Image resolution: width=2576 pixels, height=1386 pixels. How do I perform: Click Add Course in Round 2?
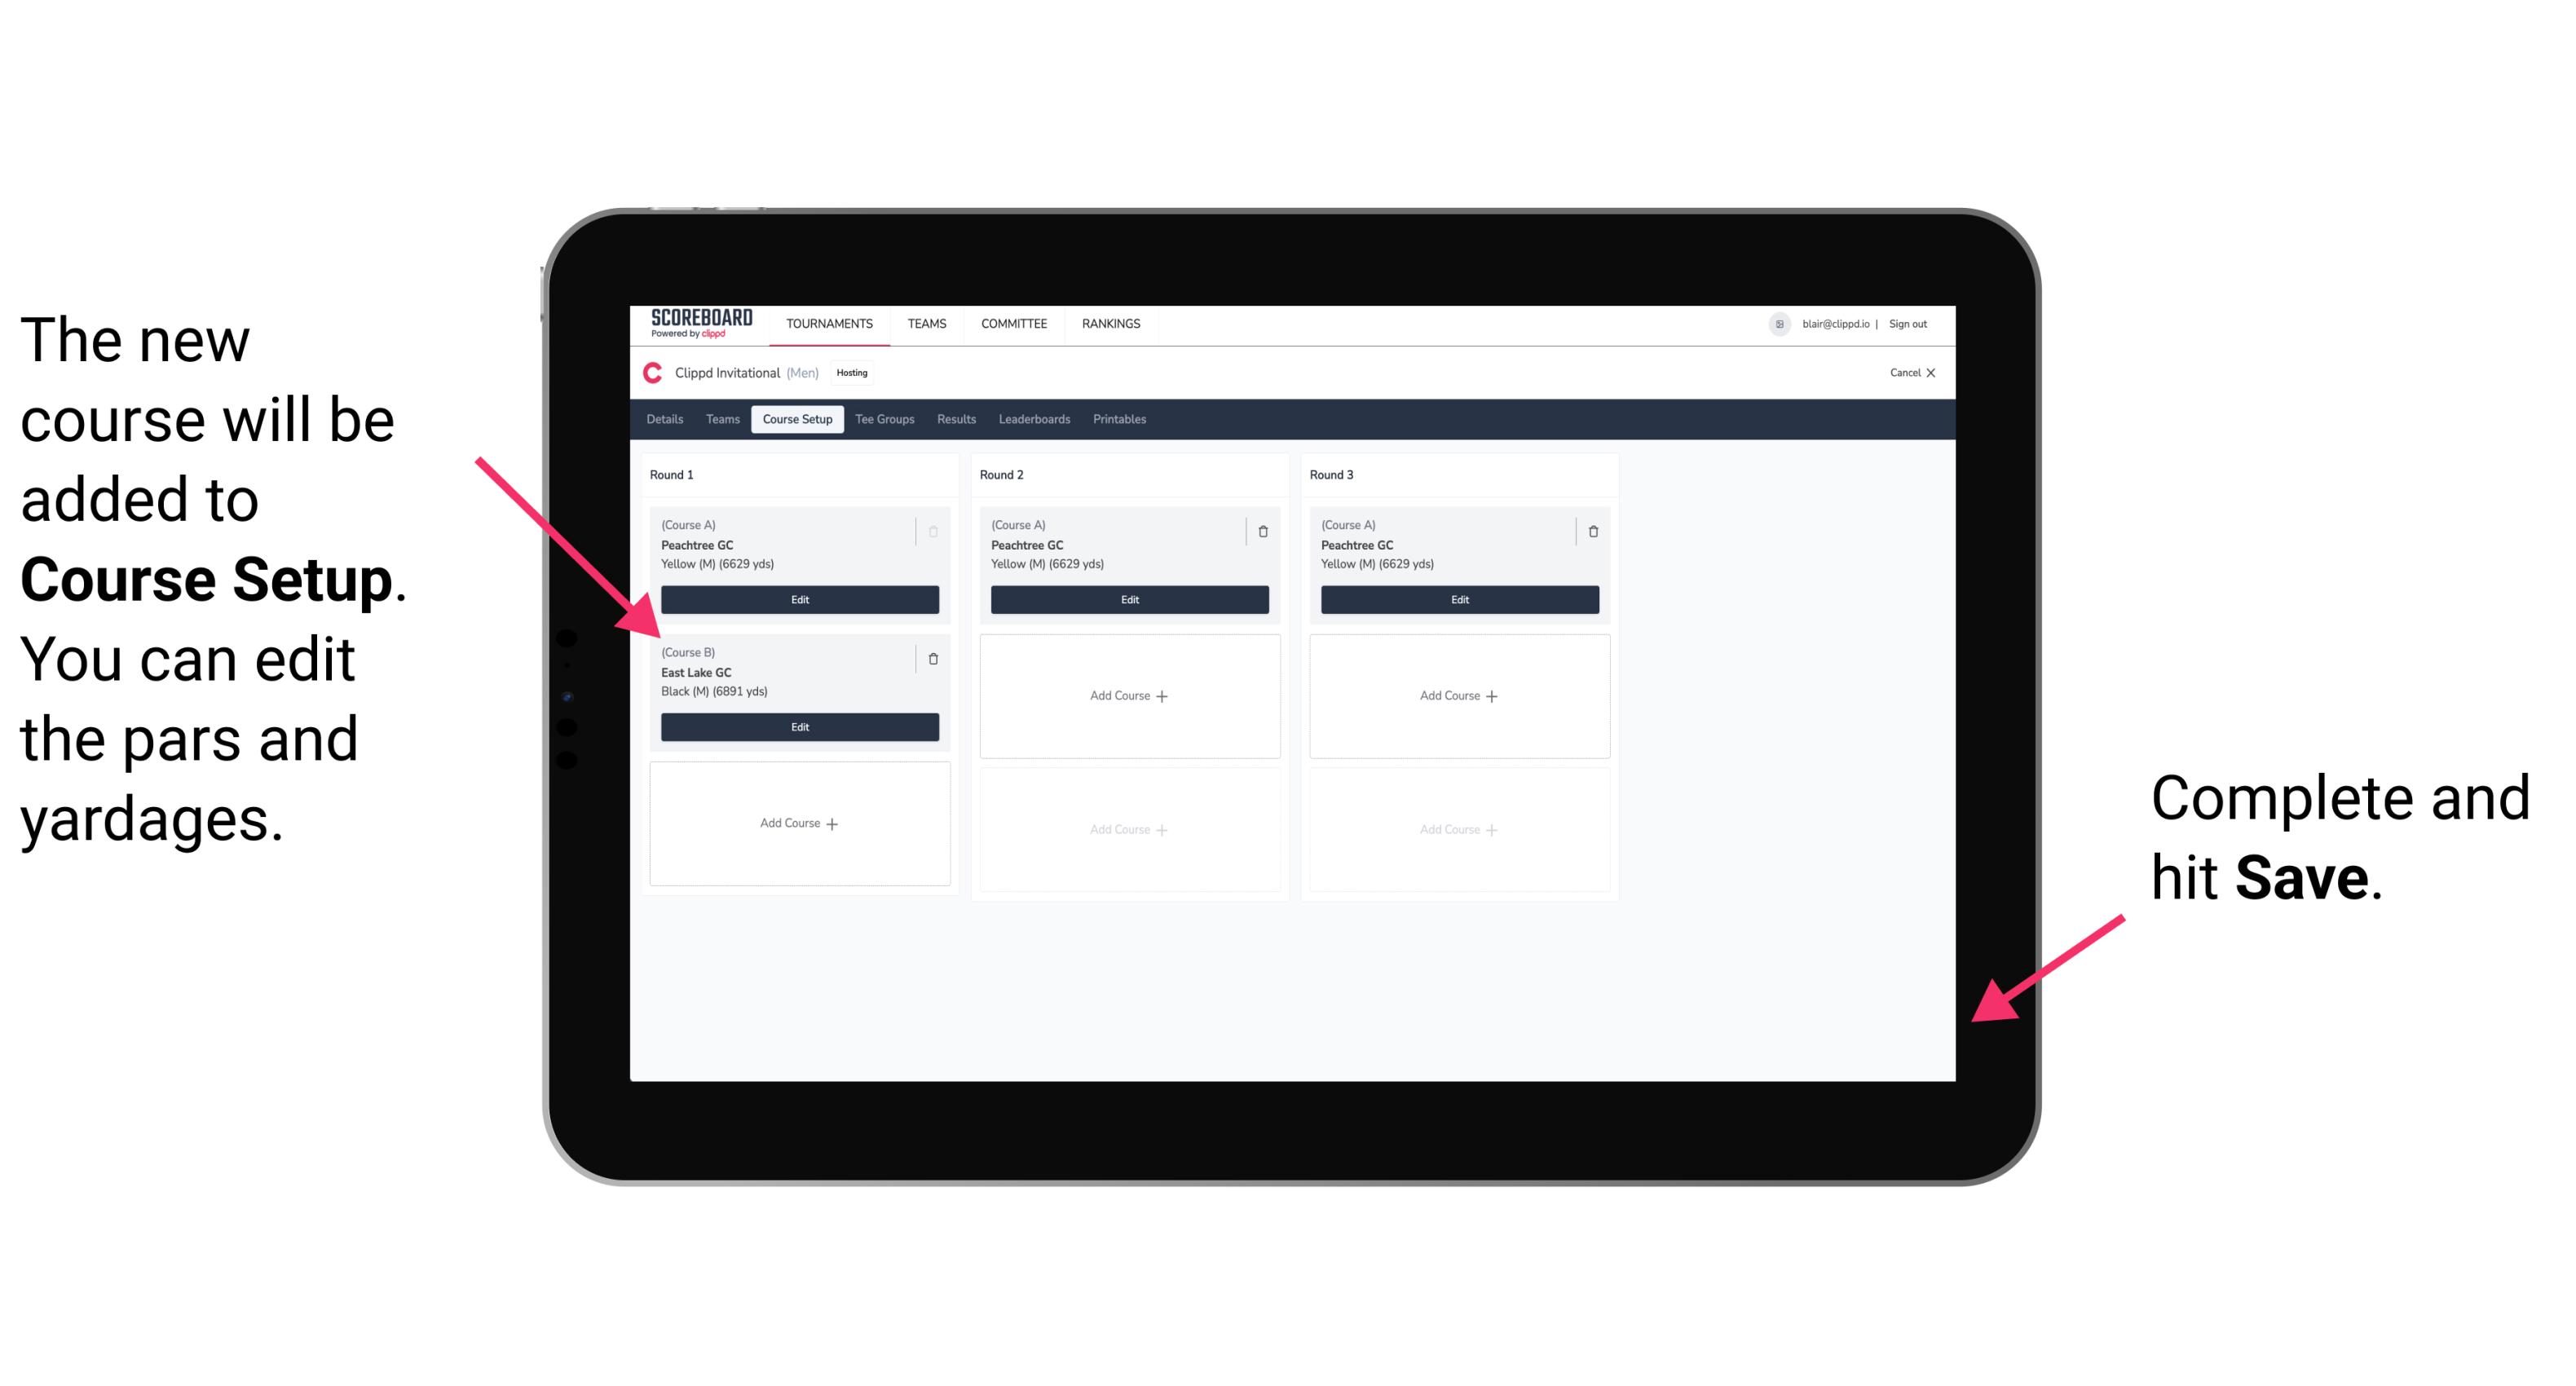tap(1129, 695)
